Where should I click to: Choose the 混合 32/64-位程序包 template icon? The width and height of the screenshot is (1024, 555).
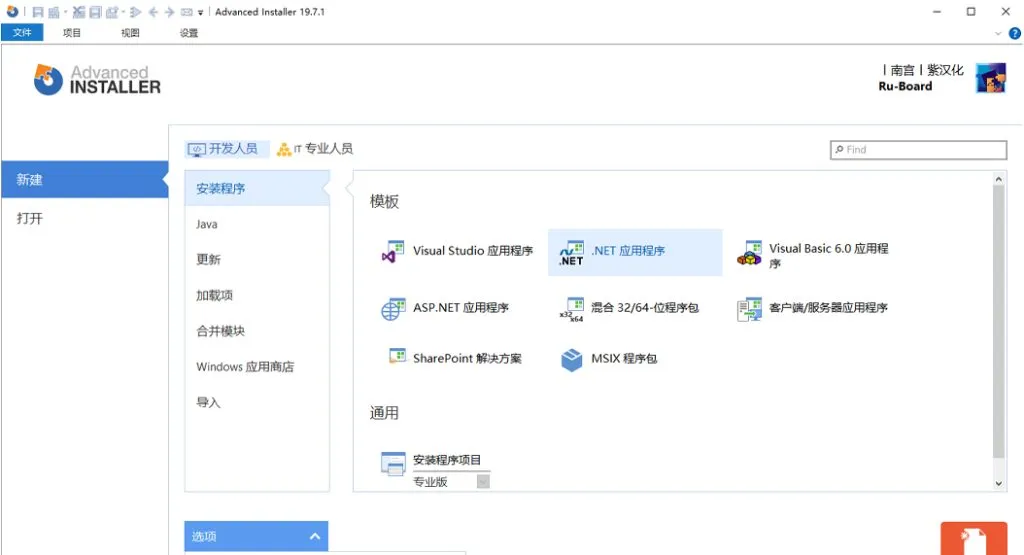[571, 309]
